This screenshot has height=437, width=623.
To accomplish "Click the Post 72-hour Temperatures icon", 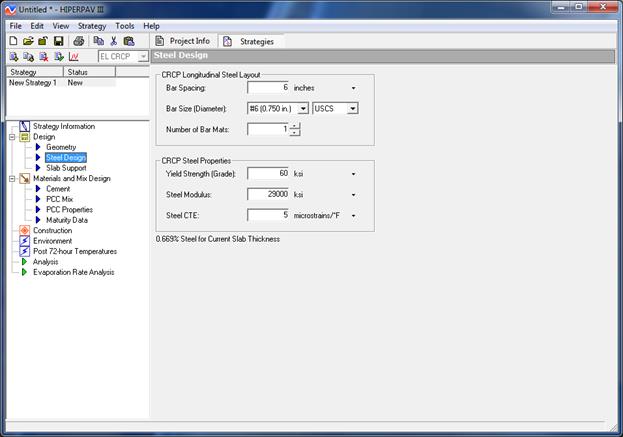I will [25, 251].
